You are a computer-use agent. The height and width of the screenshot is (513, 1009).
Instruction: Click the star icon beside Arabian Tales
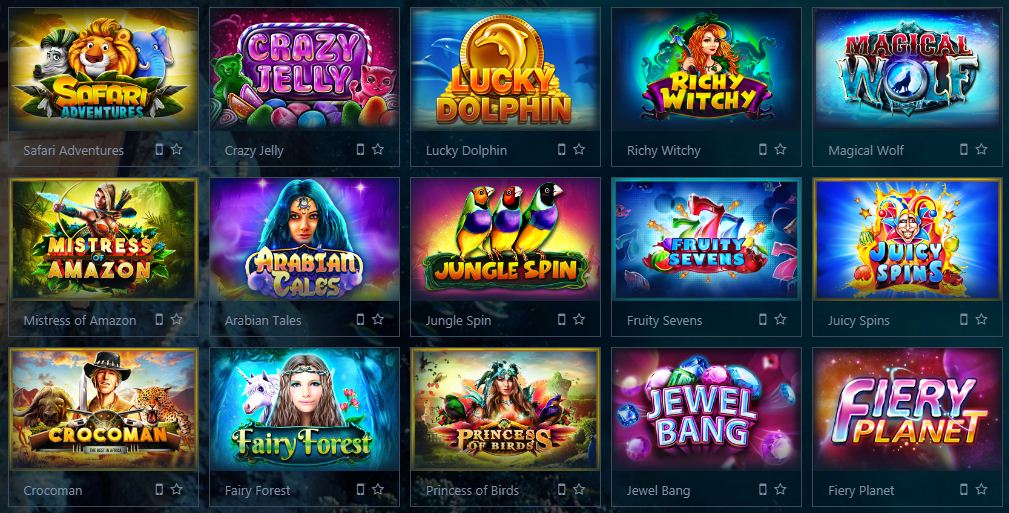(378, 319)
